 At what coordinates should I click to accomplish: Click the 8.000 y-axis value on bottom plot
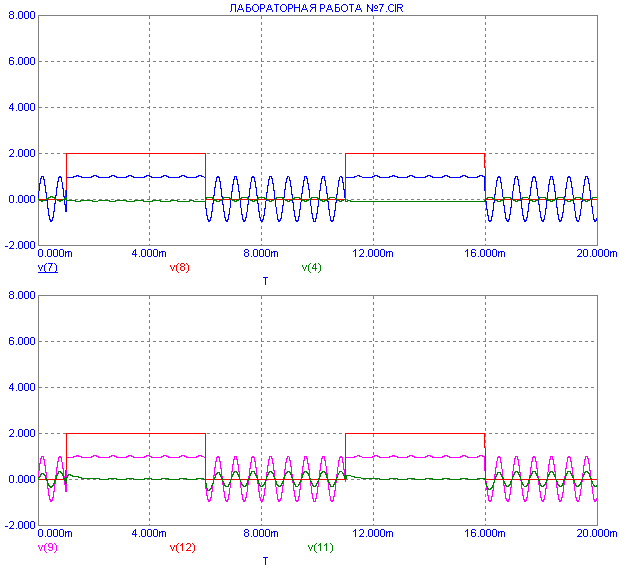tap(22, 295)
